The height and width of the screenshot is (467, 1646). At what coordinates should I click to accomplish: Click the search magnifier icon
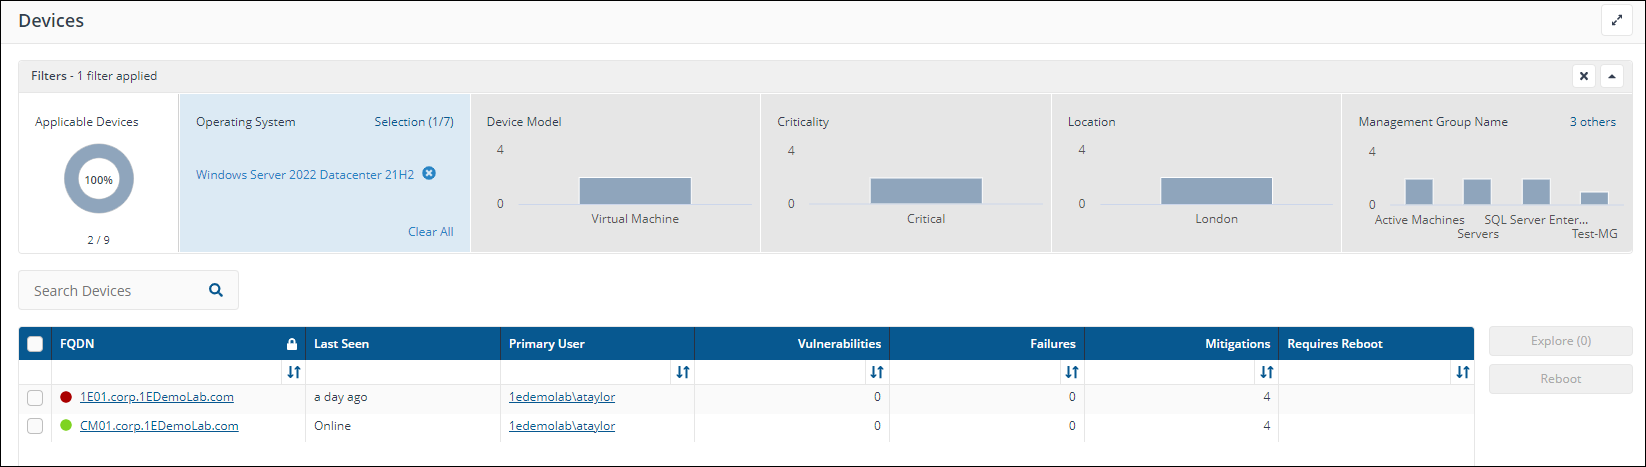pyautogui.click(x=216, y=290)
